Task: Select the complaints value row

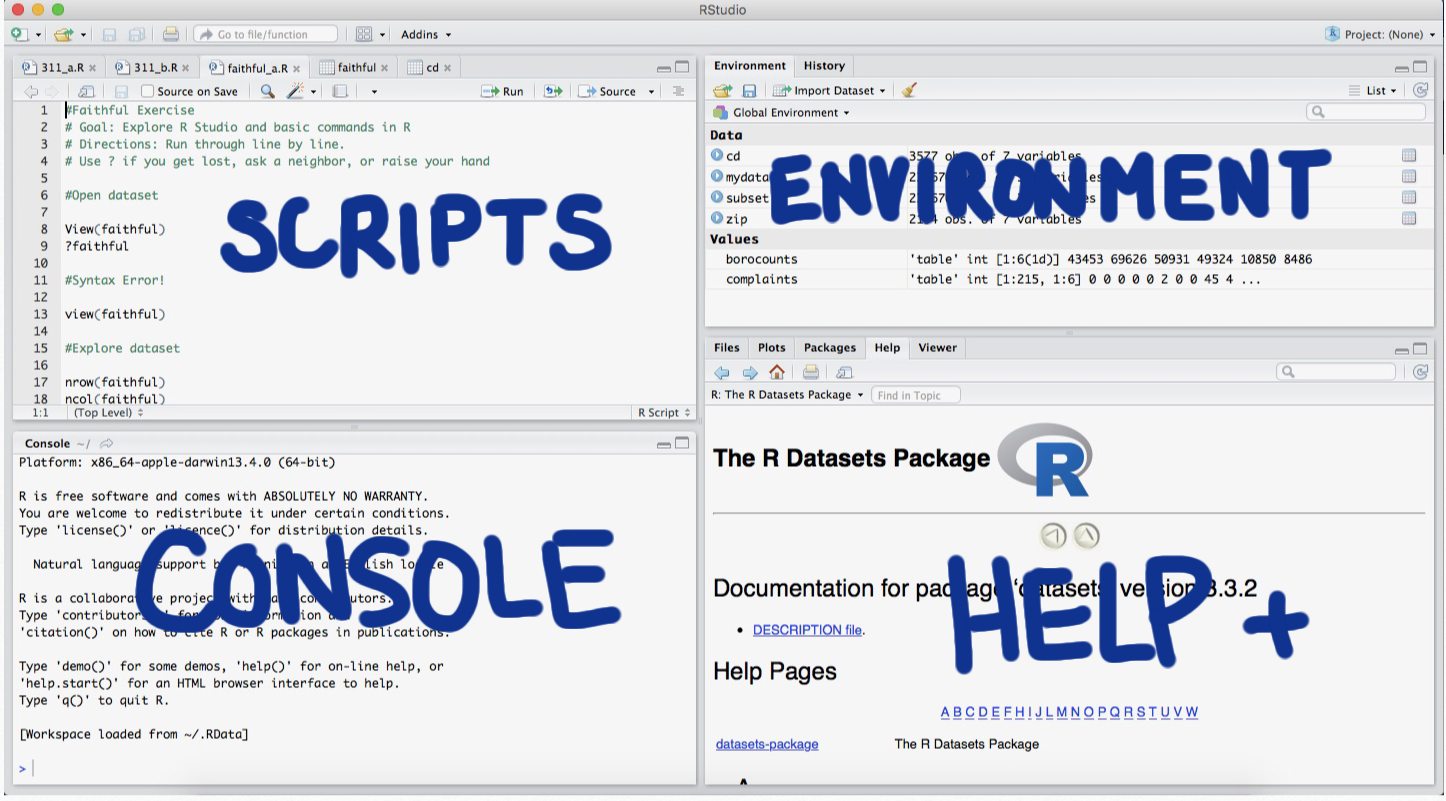Action: tap(1070, 279)
